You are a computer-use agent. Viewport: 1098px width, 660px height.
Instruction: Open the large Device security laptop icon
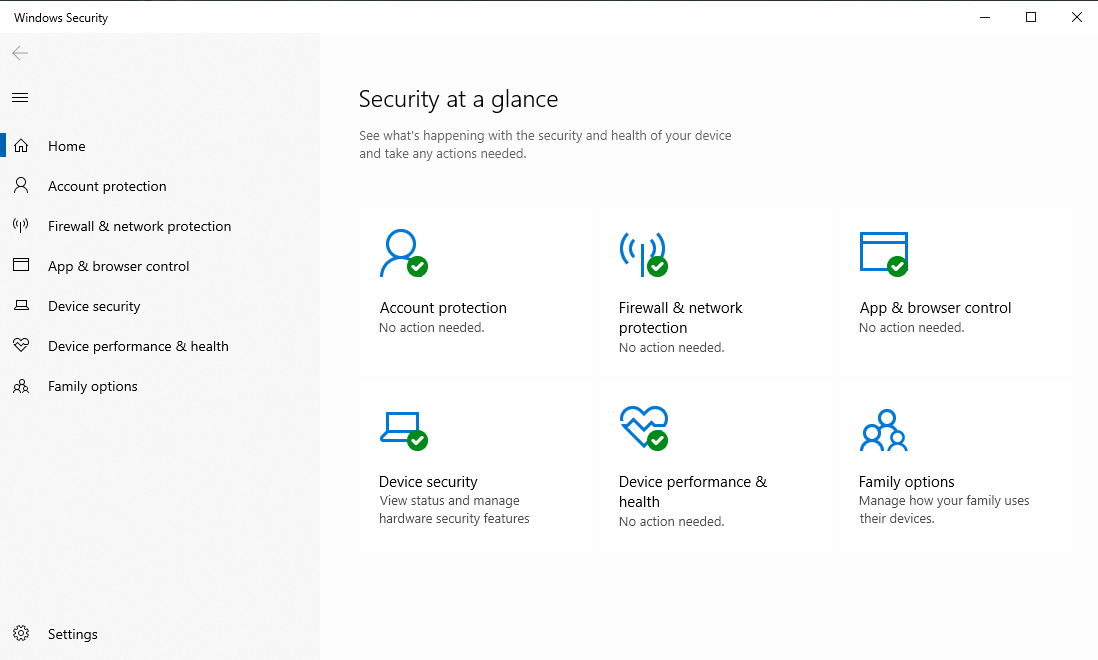pyautogui.click(x=403, y=431)
